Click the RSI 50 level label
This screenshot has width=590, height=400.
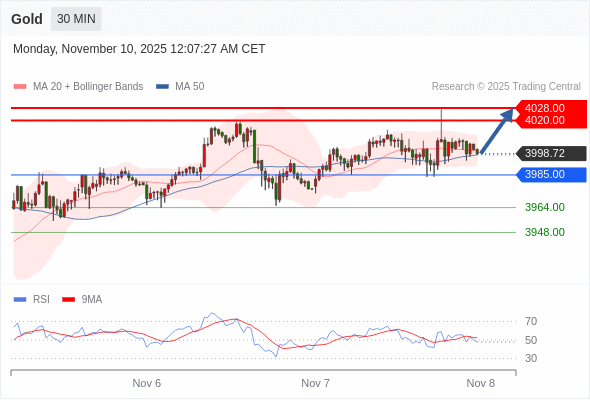(531, 340)
